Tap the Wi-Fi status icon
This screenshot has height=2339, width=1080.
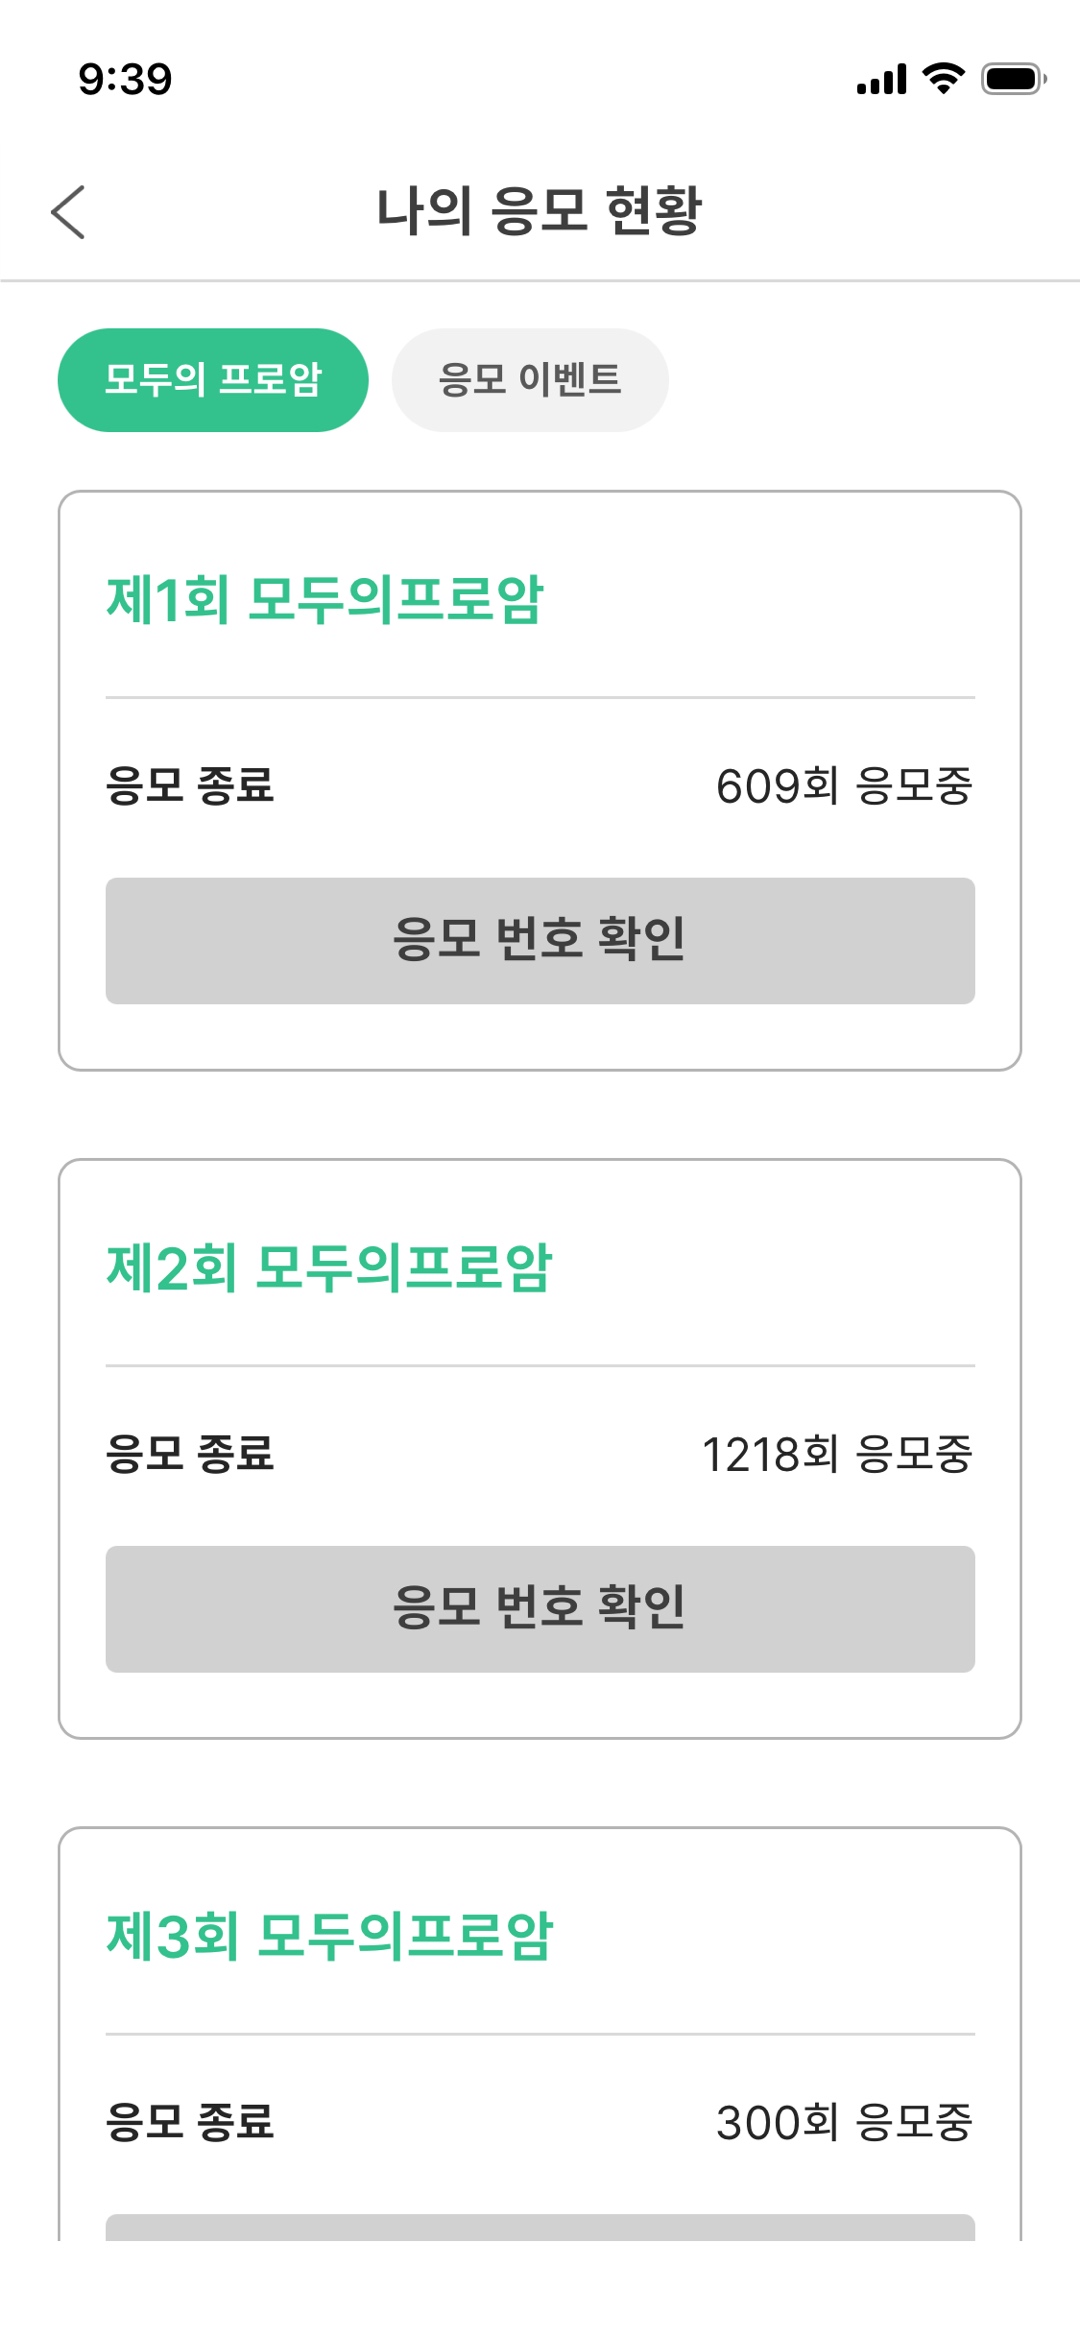(x=943, y=78)
